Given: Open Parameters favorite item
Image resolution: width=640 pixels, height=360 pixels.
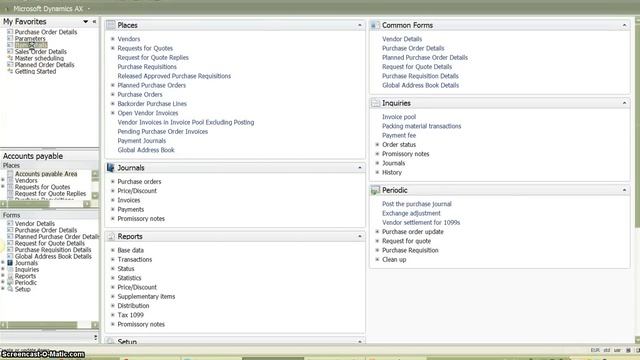Looking at the screenshot, I should click(30, 38).
